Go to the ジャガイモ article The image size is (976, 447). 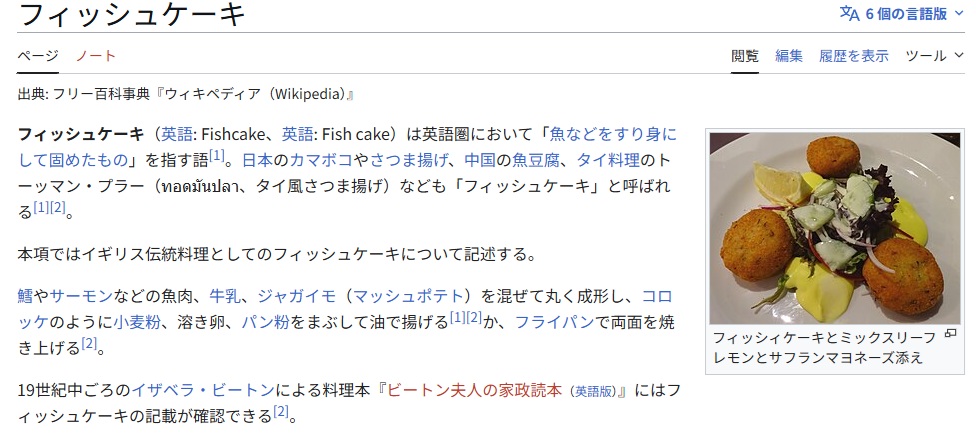pos(294,295)
